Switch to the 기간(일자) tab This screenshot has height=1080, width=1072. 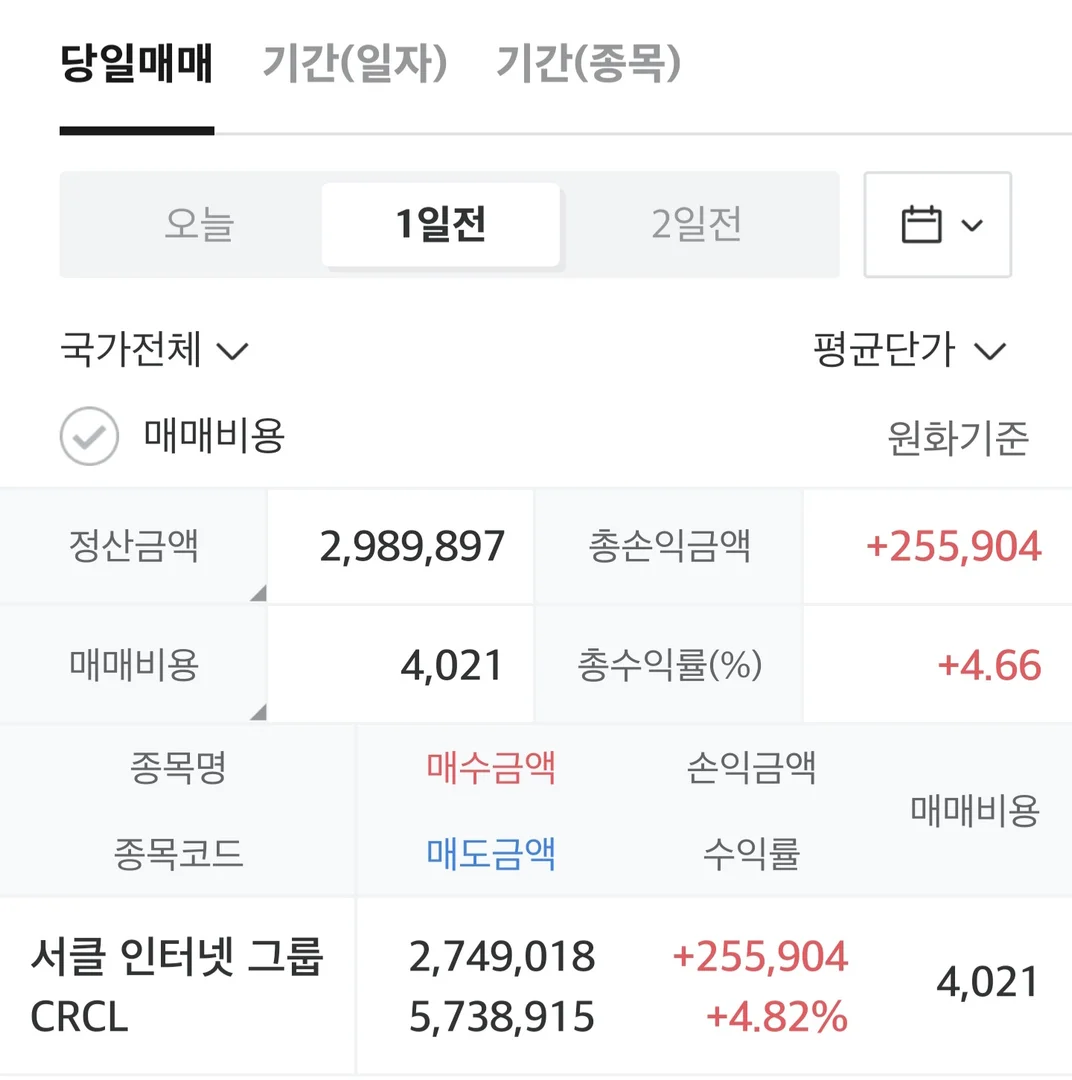pyautogui.click(x=355, y=66)
